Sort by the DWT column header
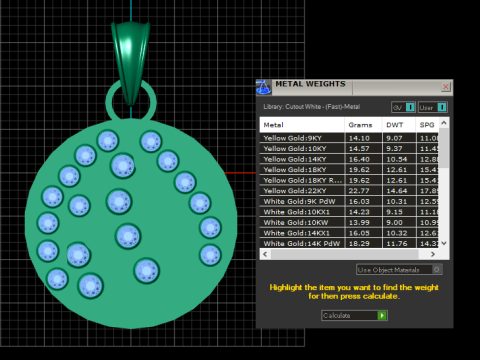This screenshot has width=480, height=360. tap(399, 125)
